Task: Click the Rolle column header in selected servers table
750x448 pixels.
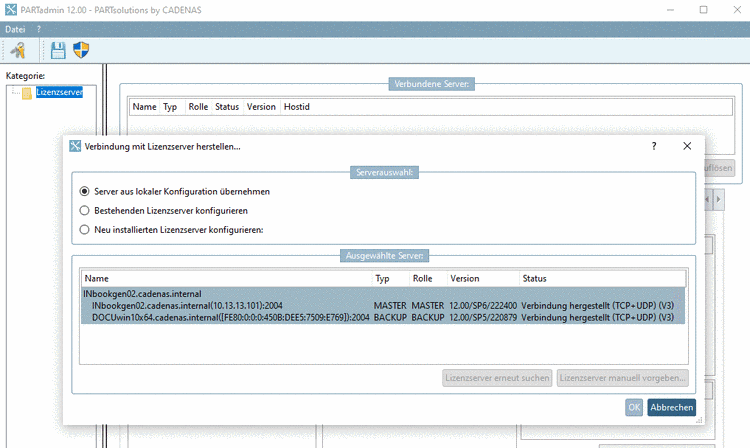Action: pyautogui.click(x=428, y=278)
